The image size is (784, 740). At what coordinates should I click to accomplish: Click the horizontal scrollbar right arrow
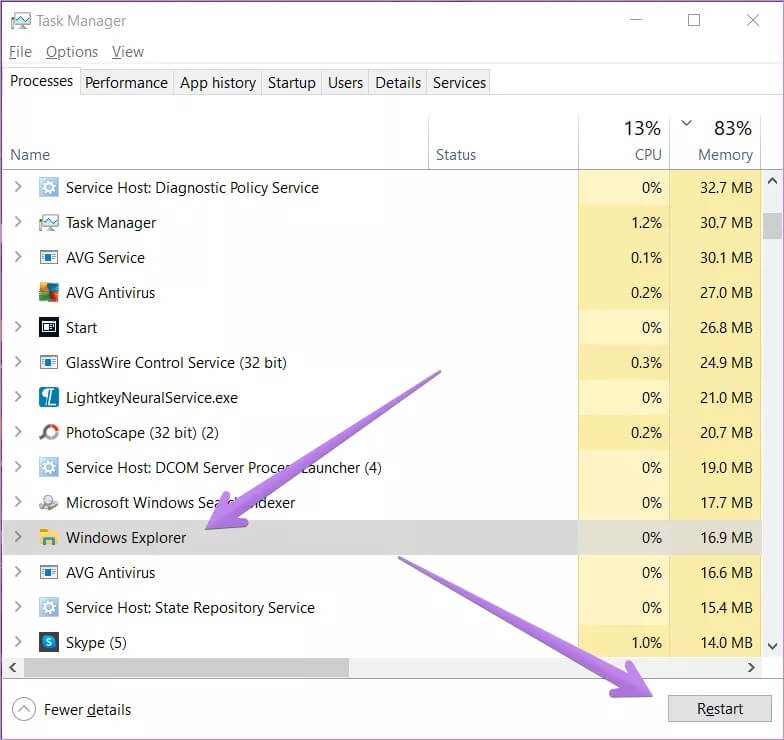pos(751,668)
